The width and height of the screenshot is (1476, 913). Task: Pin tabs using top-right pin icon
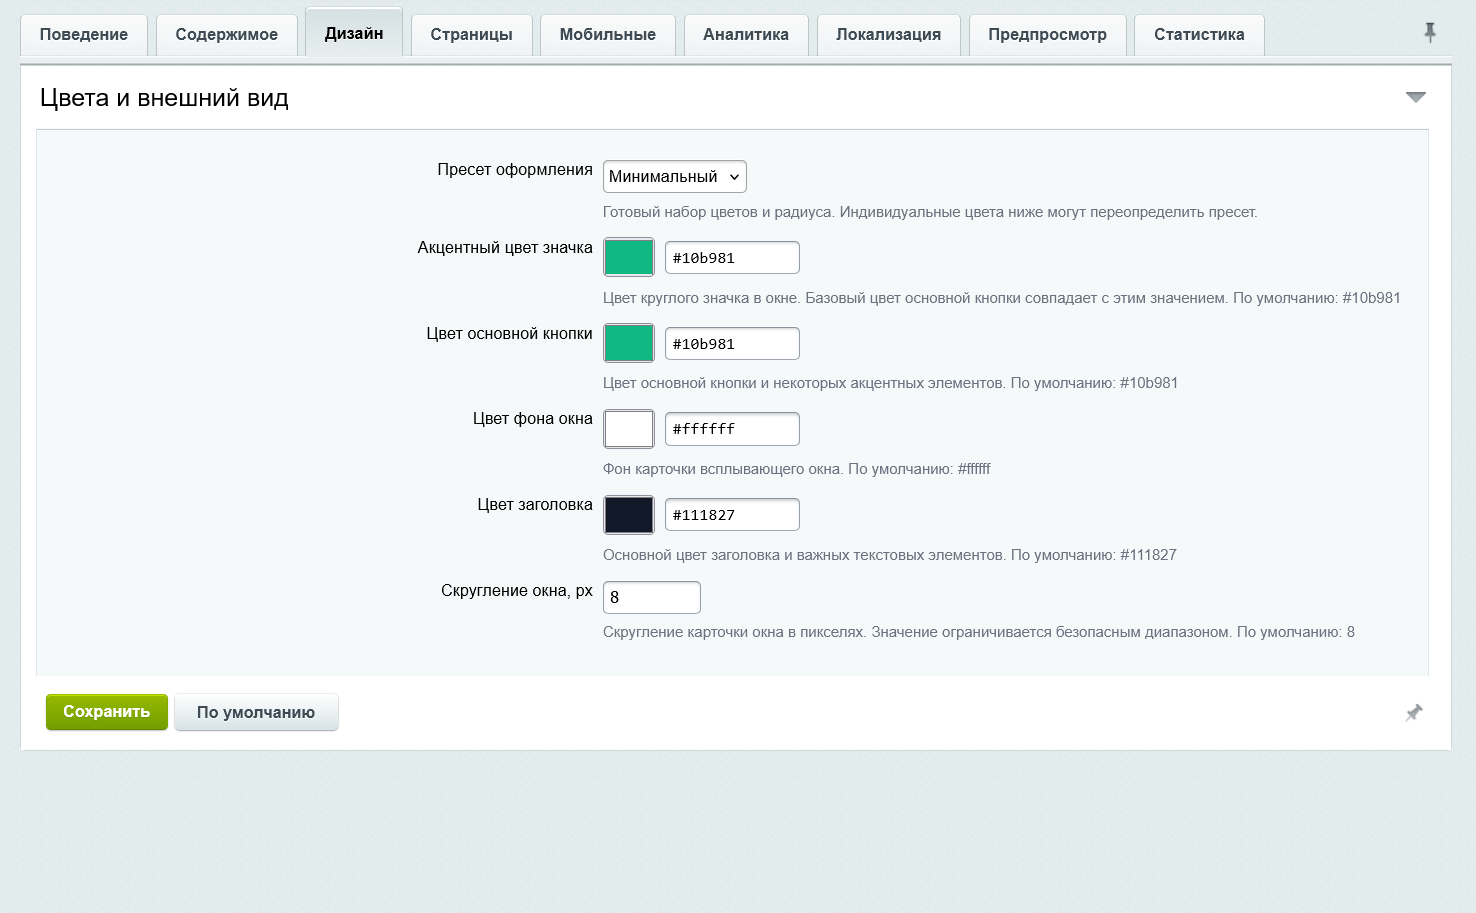click(1430, 33)
